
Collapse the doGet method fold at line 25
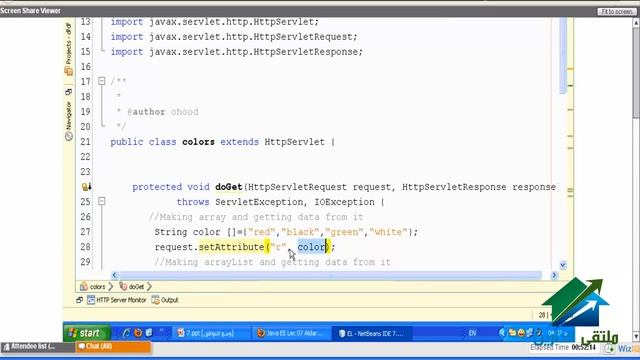coord(102,202)
